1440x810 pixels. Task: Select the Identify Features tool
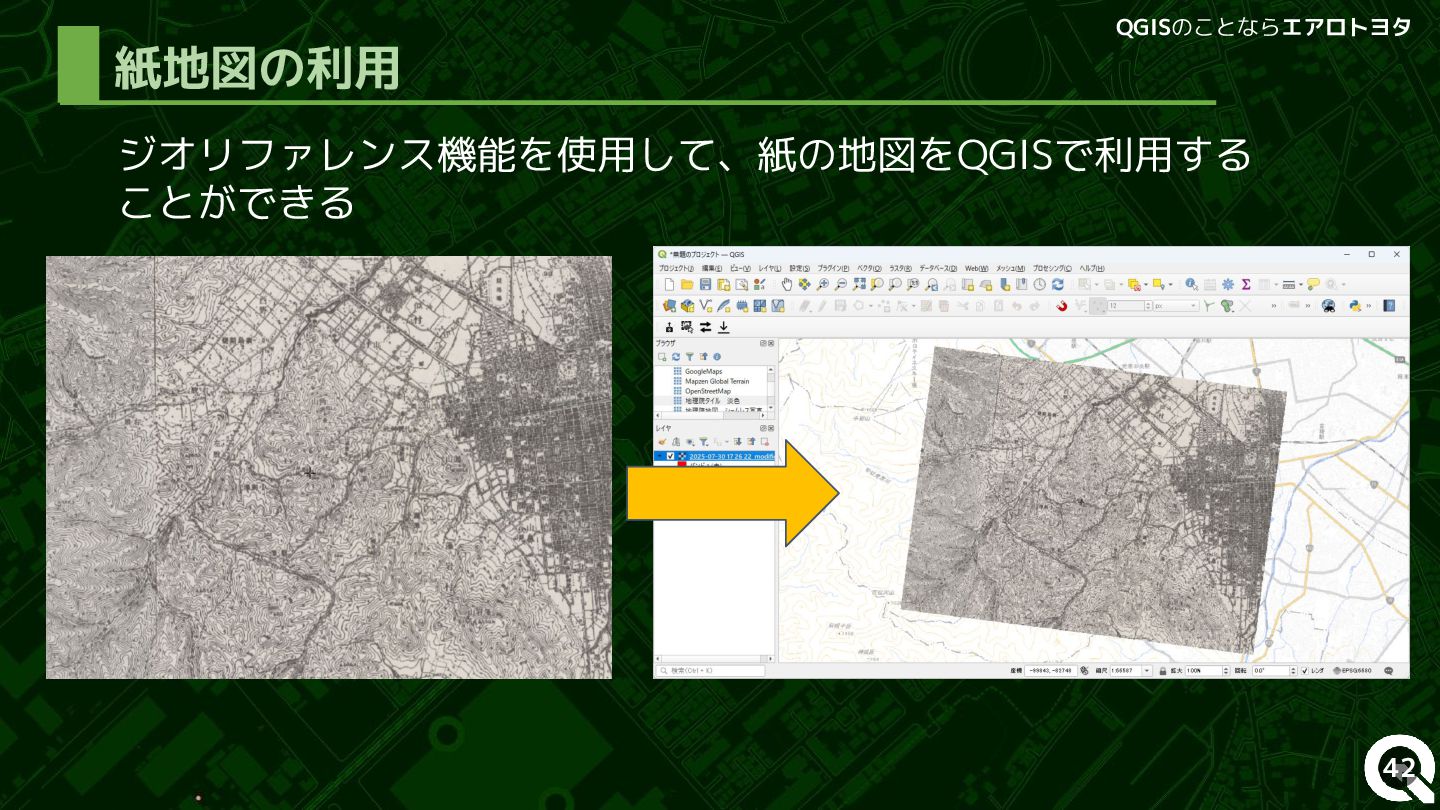click(1191, 284)
